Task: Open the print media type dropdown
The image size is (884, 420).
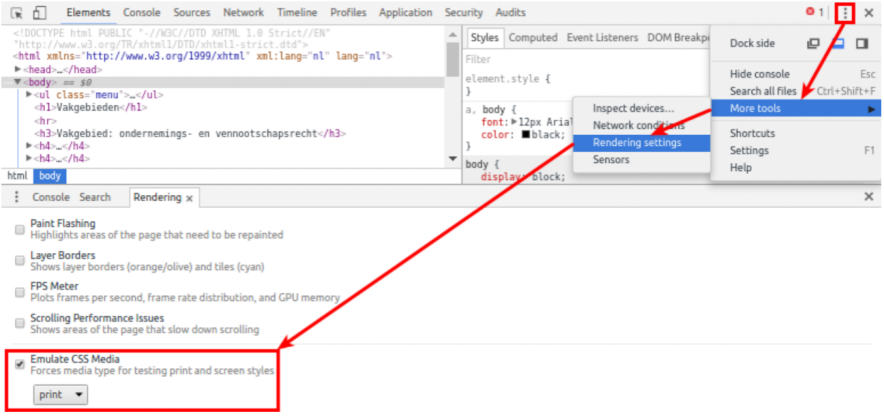Action: 61,395
